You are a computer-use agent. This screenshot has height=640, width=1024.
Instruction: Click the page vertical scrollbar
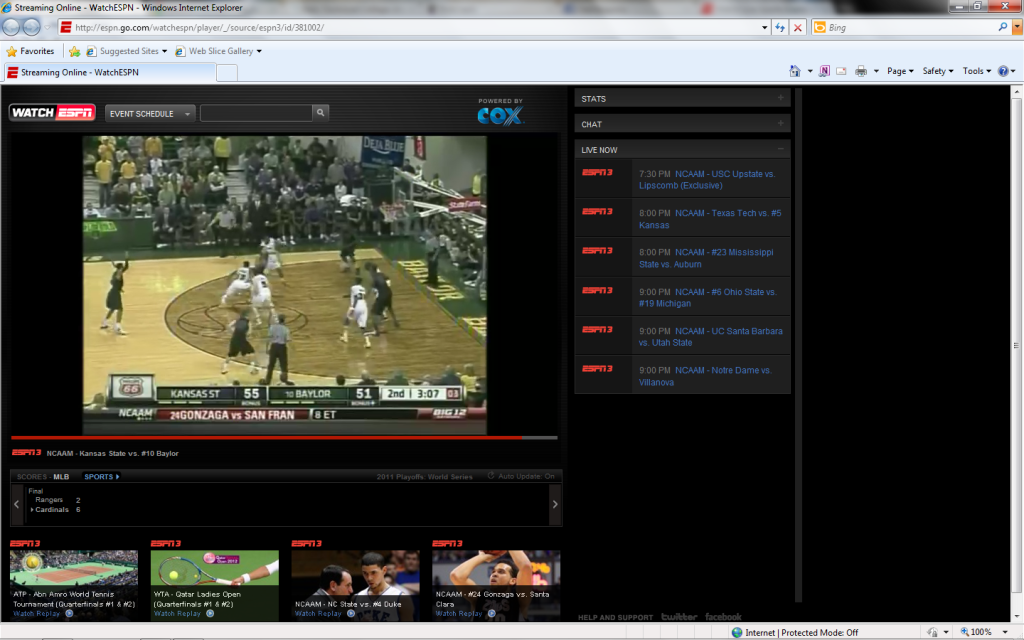1016,346
